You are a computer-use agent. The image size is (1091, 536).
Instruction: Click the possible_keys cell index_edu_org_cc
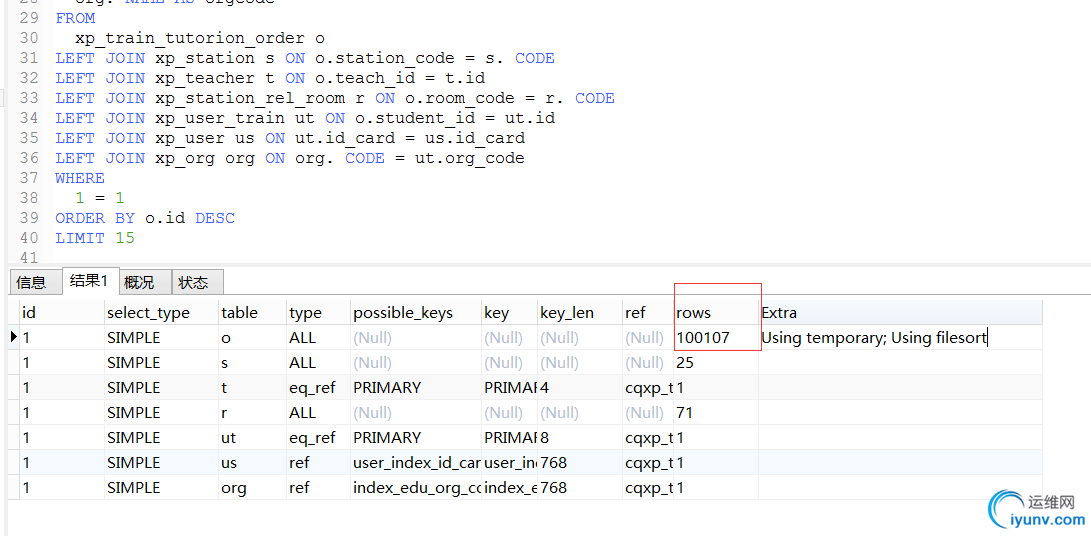(416, 488)
